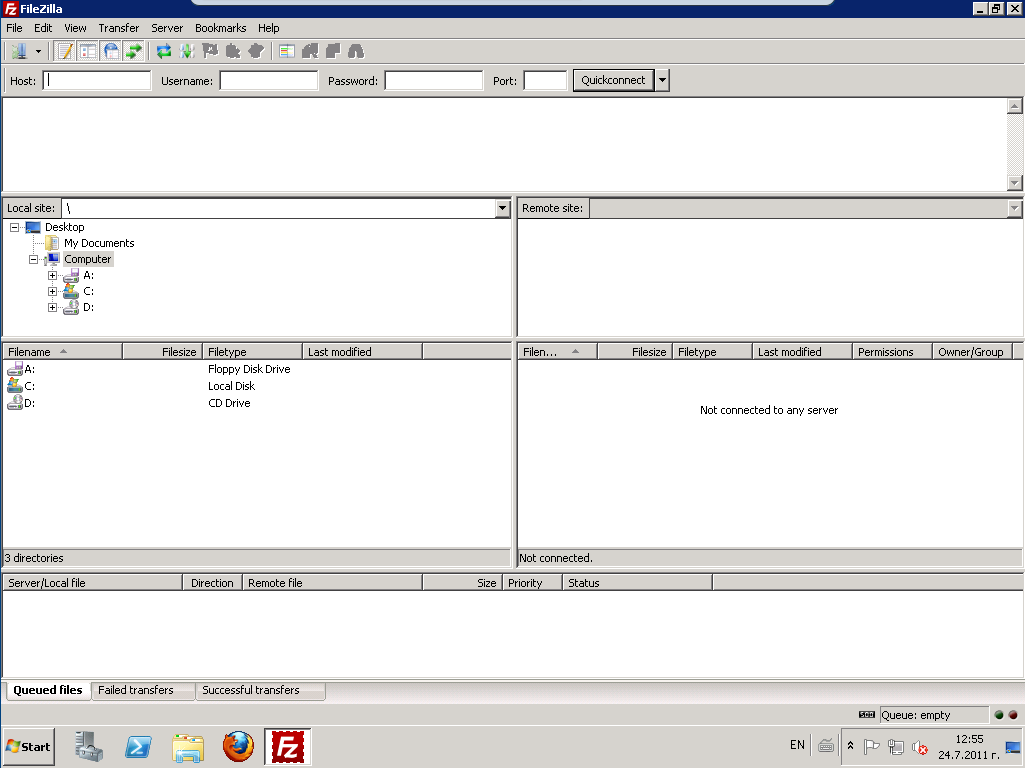Open the Edit menu
The height and width of the screenshot is (768, 1025).
(43, 28)
